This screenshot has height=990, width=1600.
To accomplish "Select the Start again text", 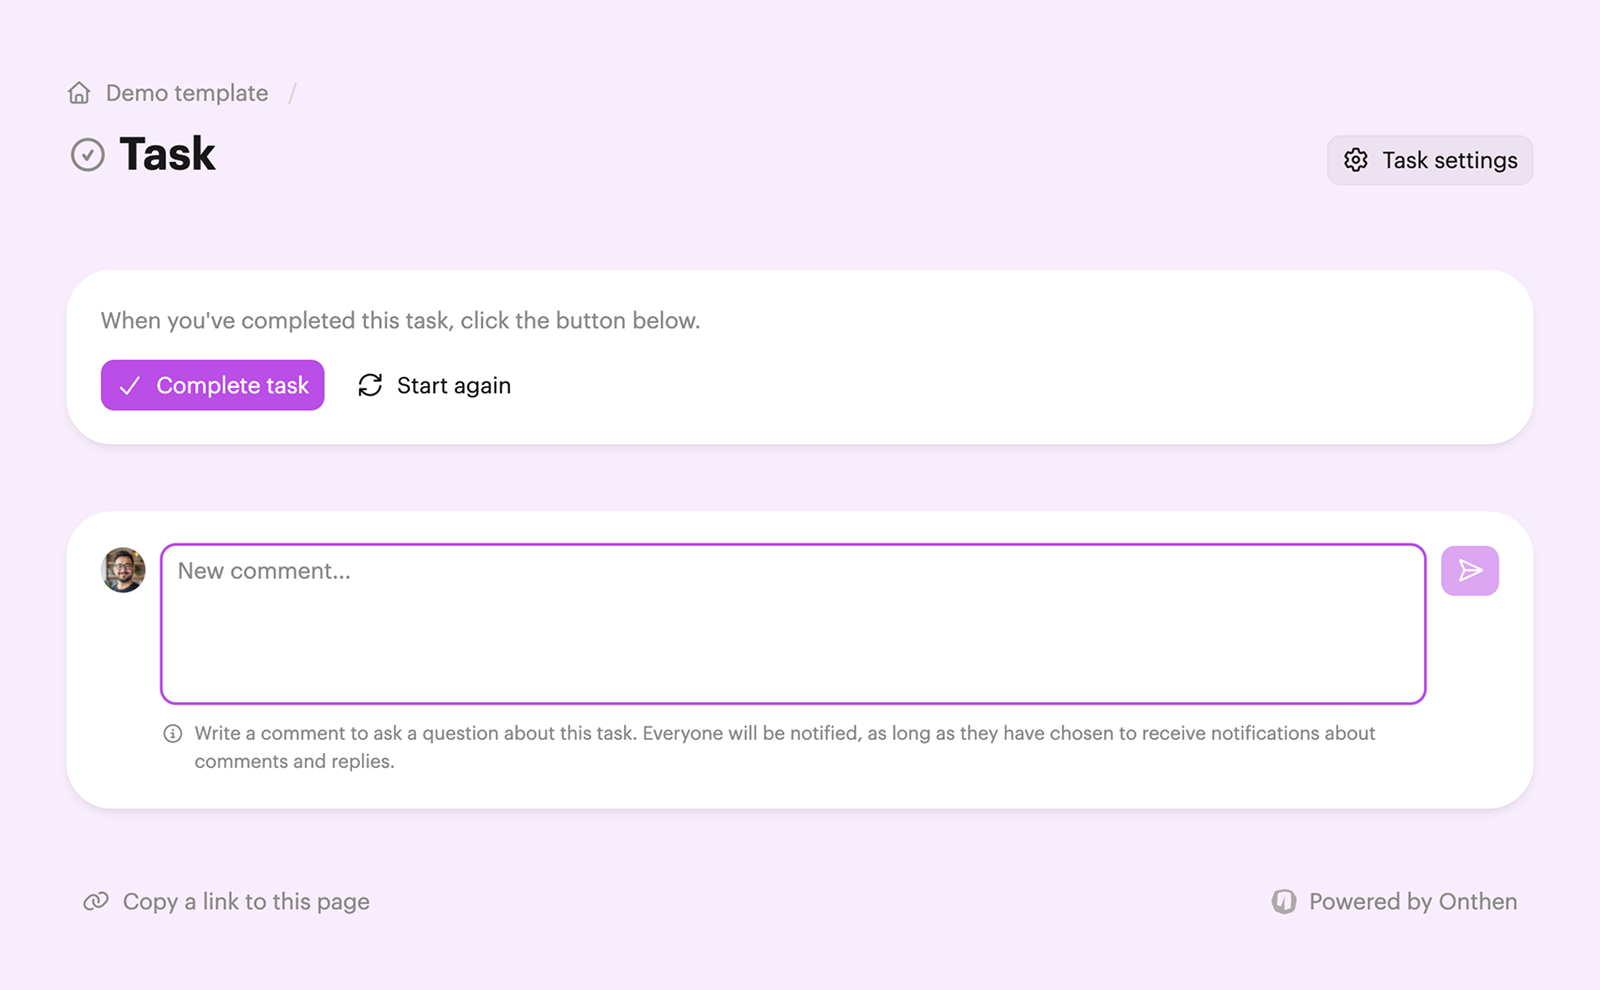I will tap(453, 386).
